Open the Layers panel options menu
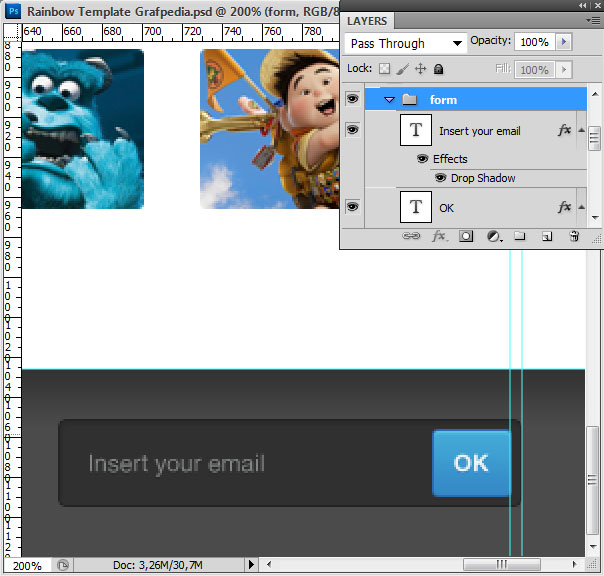The image size is (604, 576). [x=592, y=20]
